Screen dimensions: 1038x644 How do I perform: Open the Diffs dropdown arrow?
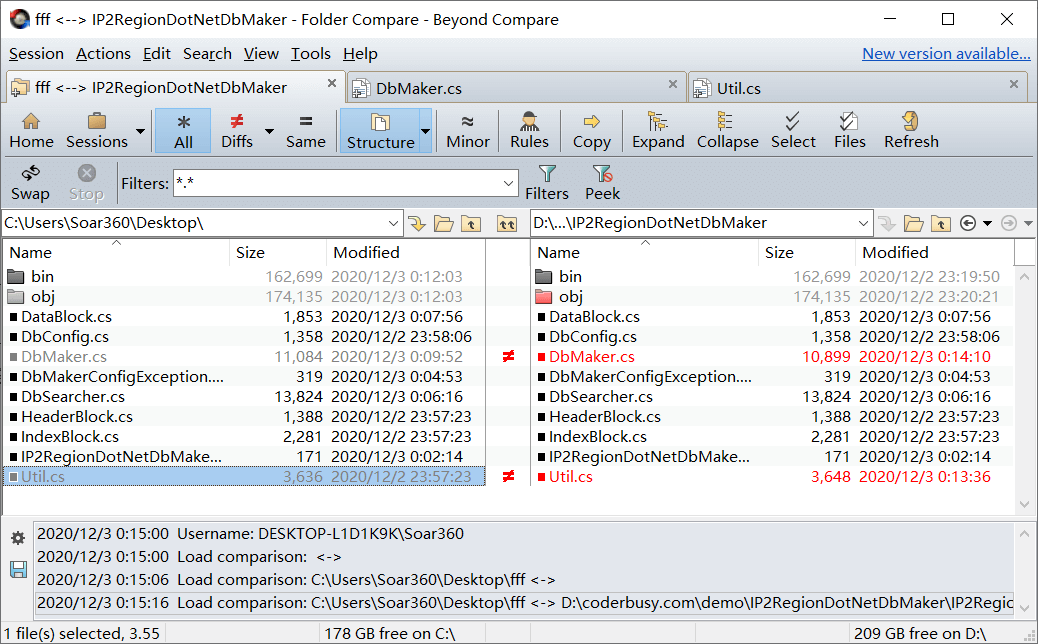tap(269, 131)
